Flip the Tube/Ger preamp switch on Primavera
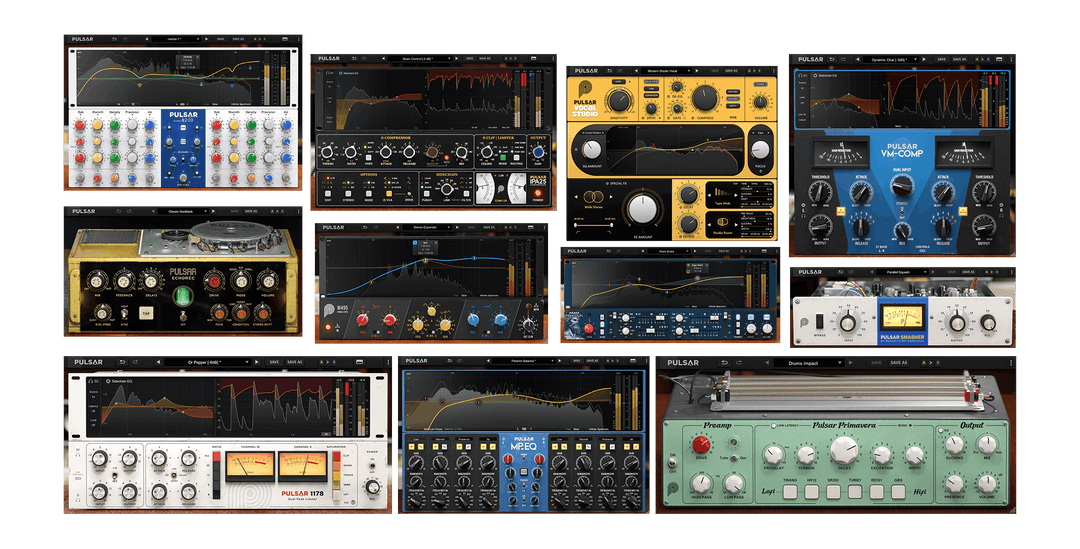1080x549 pixels. (734, 458)
